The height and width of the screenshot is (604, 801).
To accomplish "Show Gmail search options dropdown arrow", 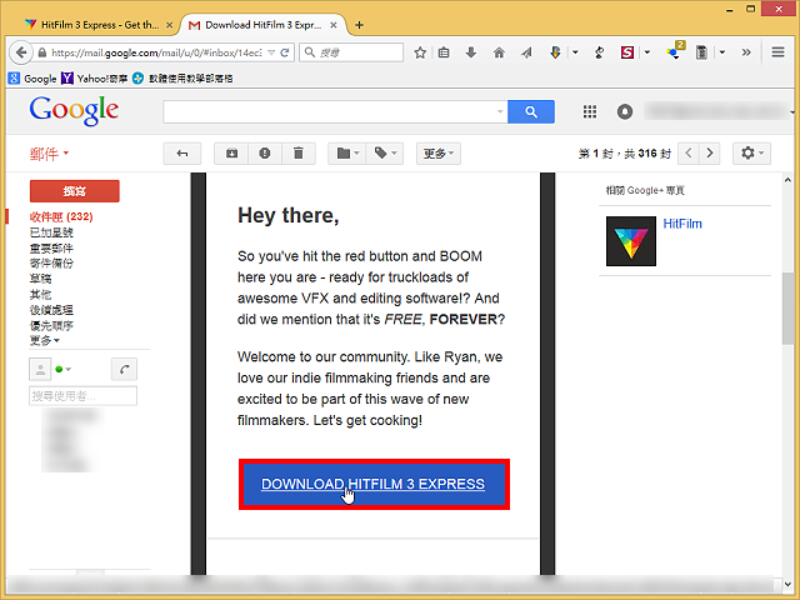I will coord(500,111).
